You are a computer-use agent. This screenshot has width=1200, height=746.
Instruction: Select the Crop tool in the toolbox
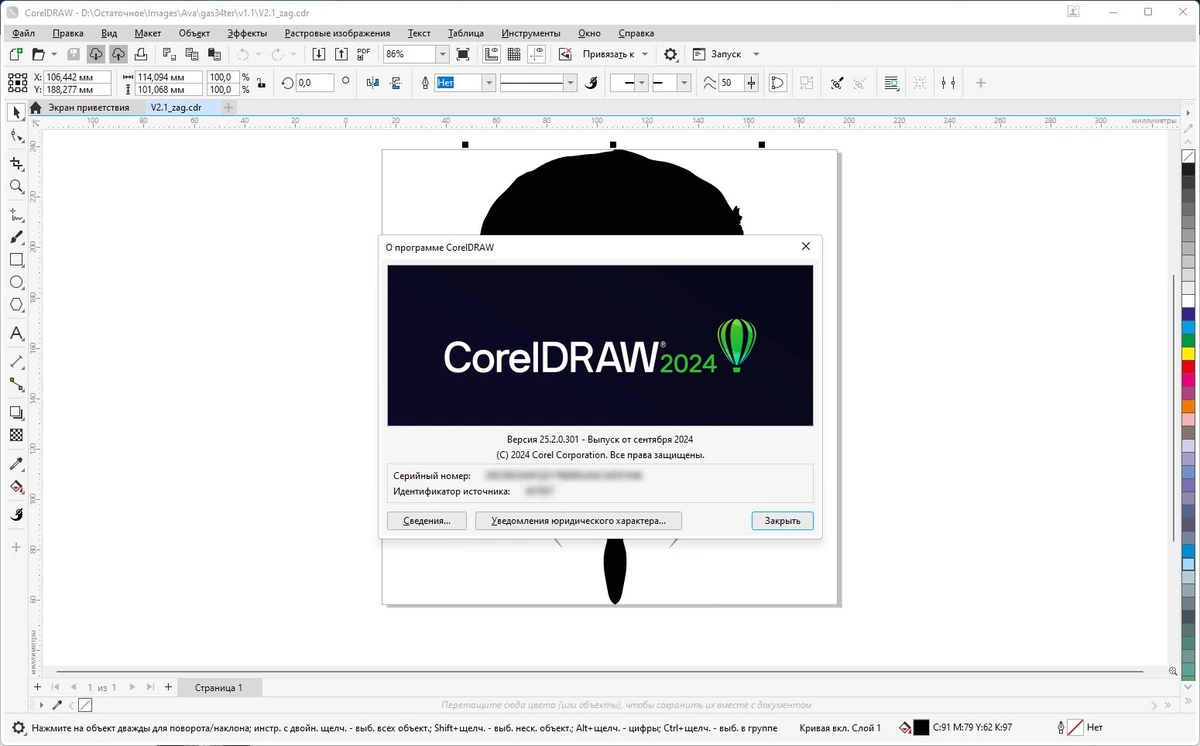tap(16, 163)
